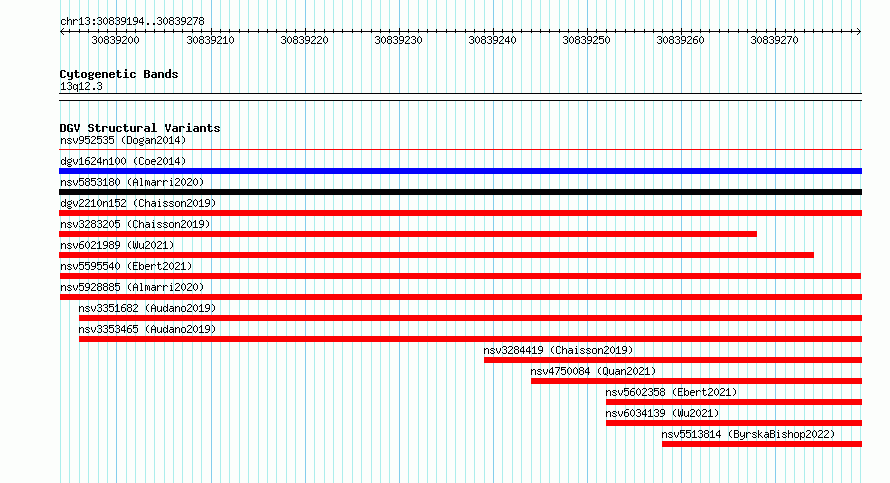Screen dimensions: 890x483
Task: Click the blue dgv1624n100 variant bar
Action: coord(460,171)
